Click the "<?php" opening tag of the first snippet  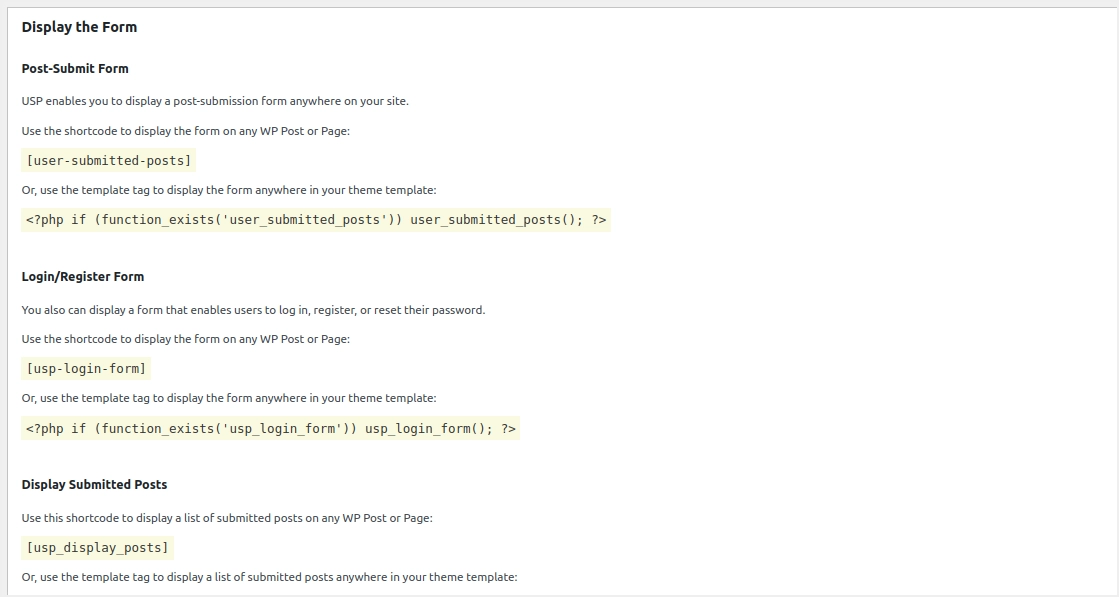click(x=44, y=220)
